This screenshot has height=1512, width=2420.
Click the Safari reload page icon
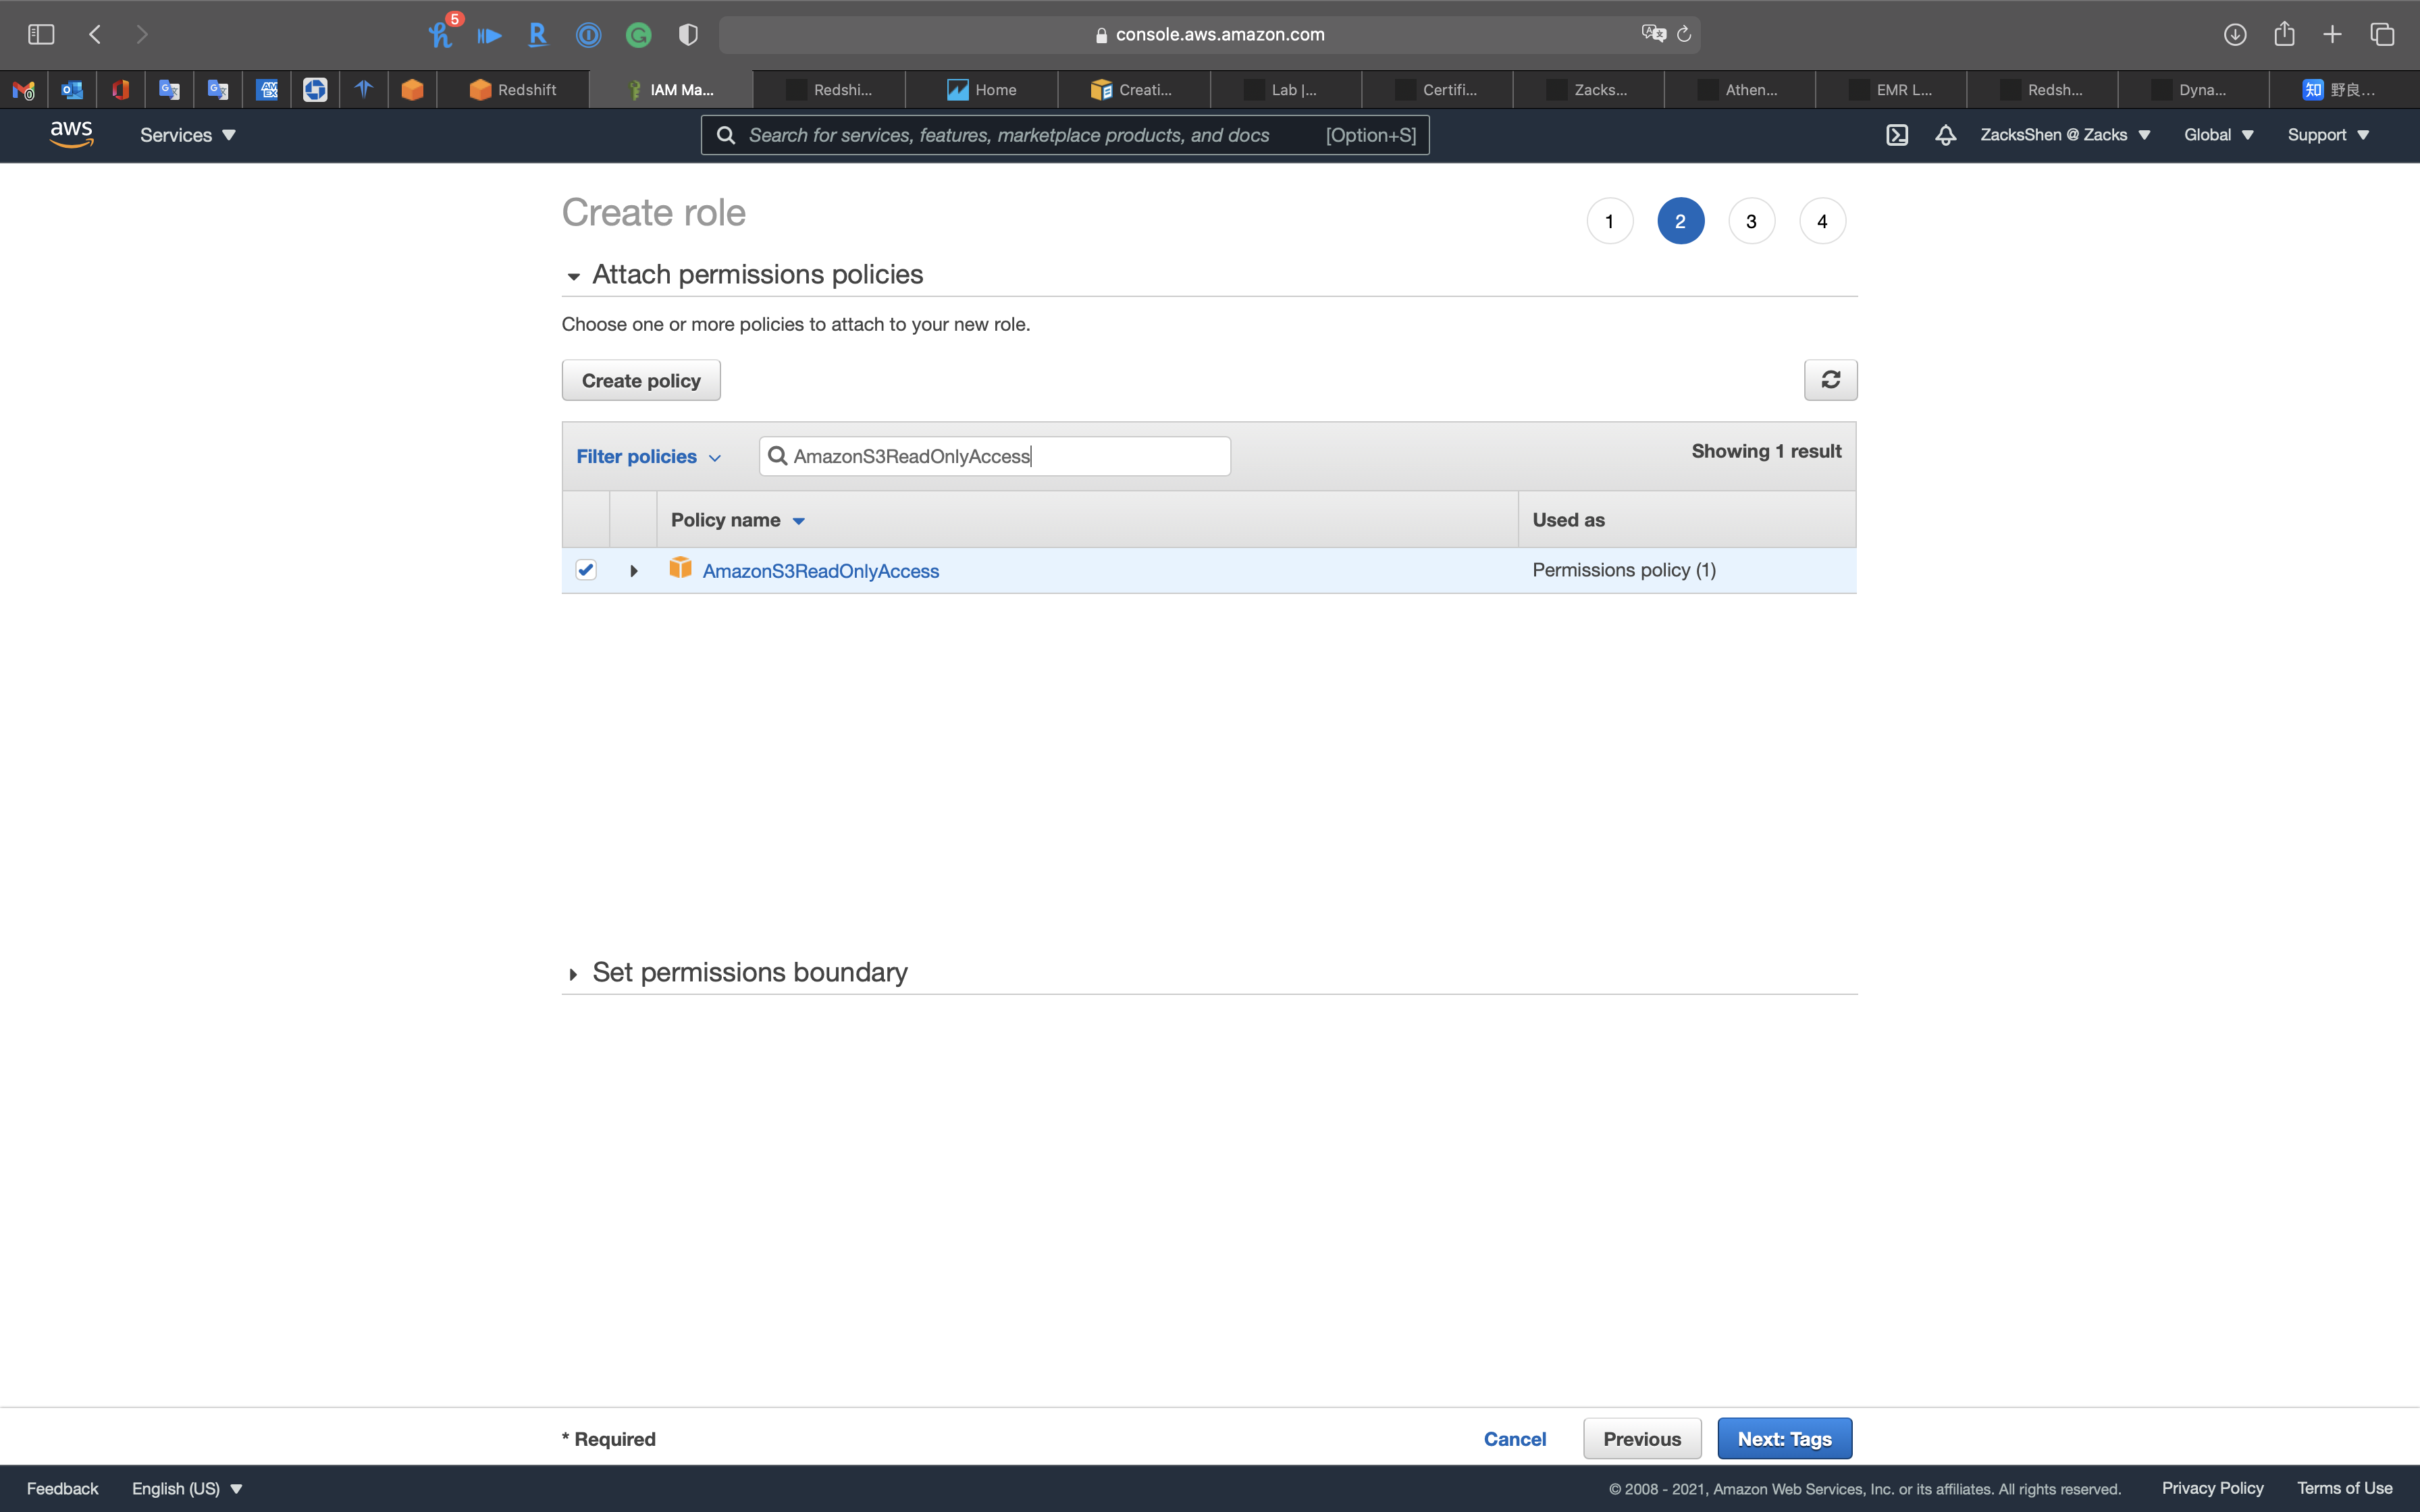(1684, 34)
